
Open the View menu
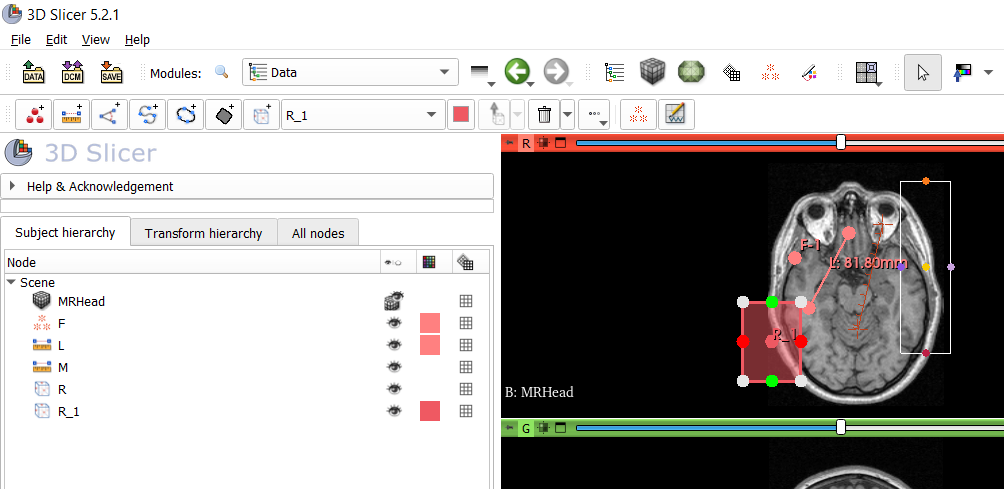coord(96,40)
